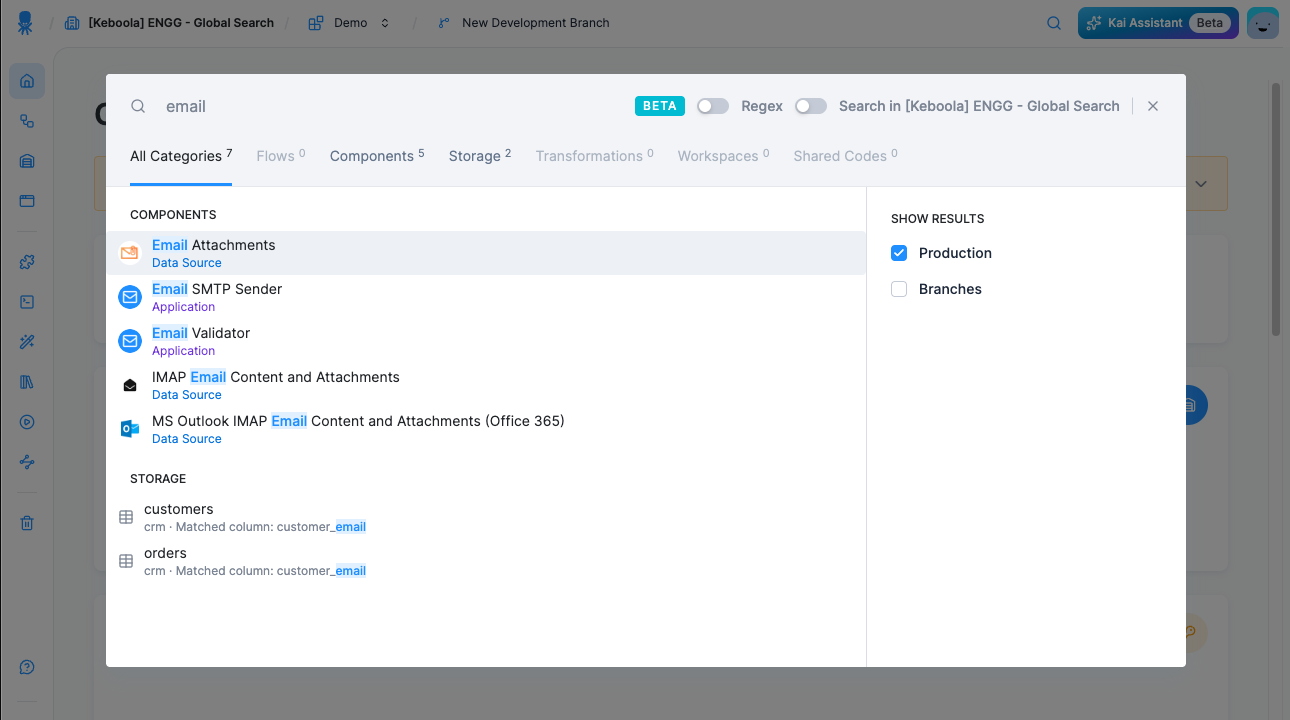1290x720 pixels.
Task: Check the Branches checkbox
Action: click(899, 289)
